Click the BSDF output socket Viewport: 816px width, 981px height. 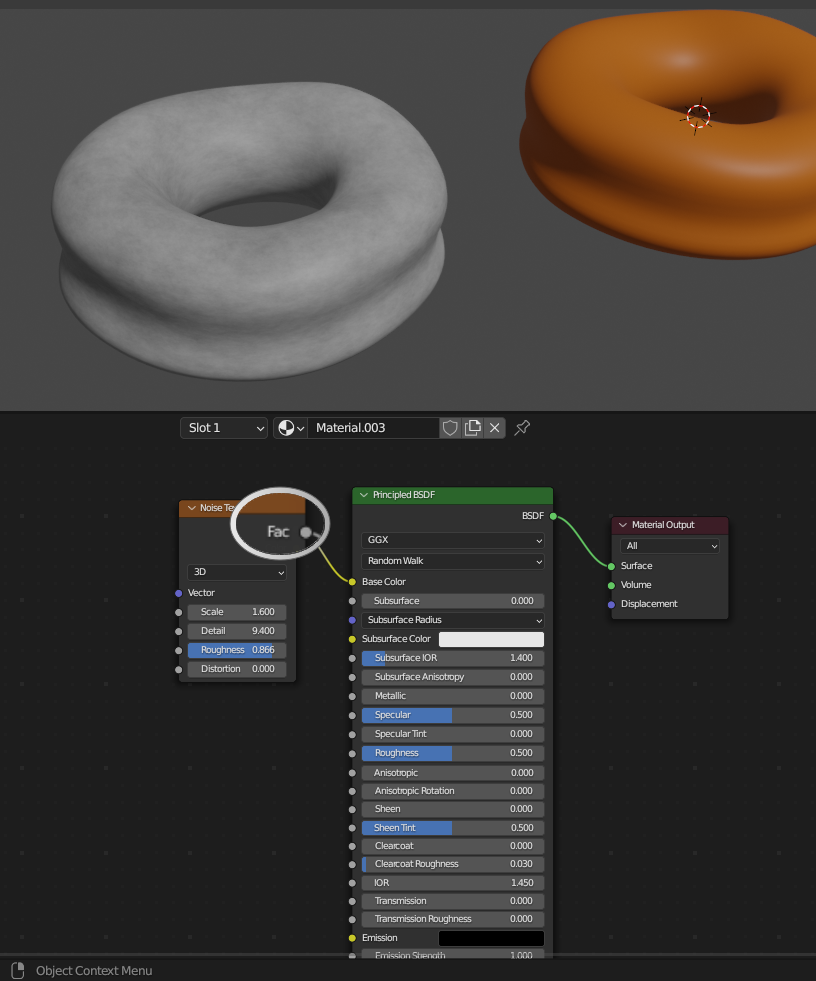pyautogui.click(x=553, y=516)
